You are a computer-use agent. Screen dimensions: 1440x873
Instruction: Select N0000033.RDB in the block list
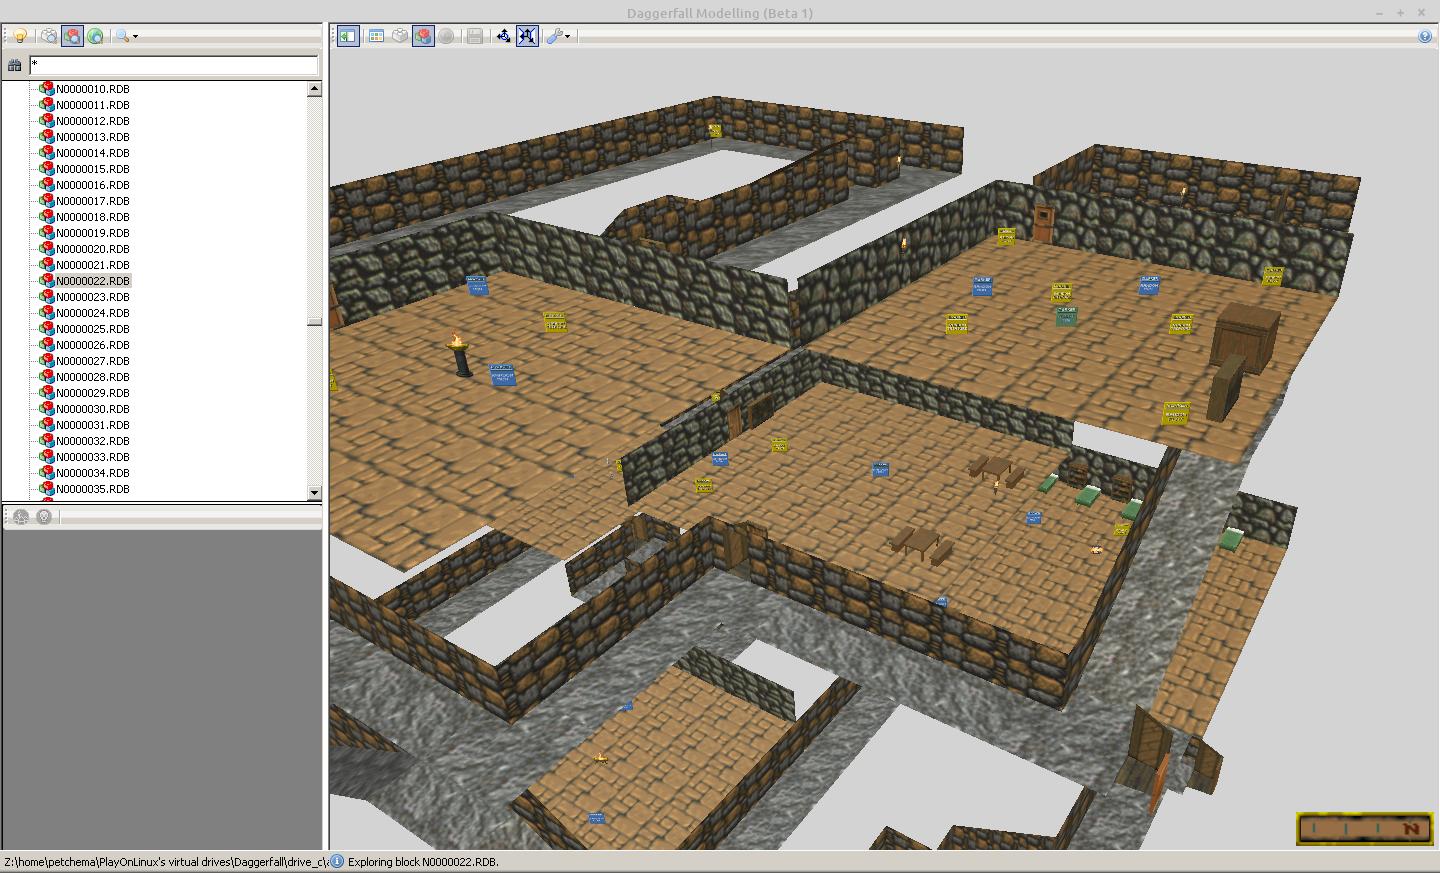pos(92,457)
